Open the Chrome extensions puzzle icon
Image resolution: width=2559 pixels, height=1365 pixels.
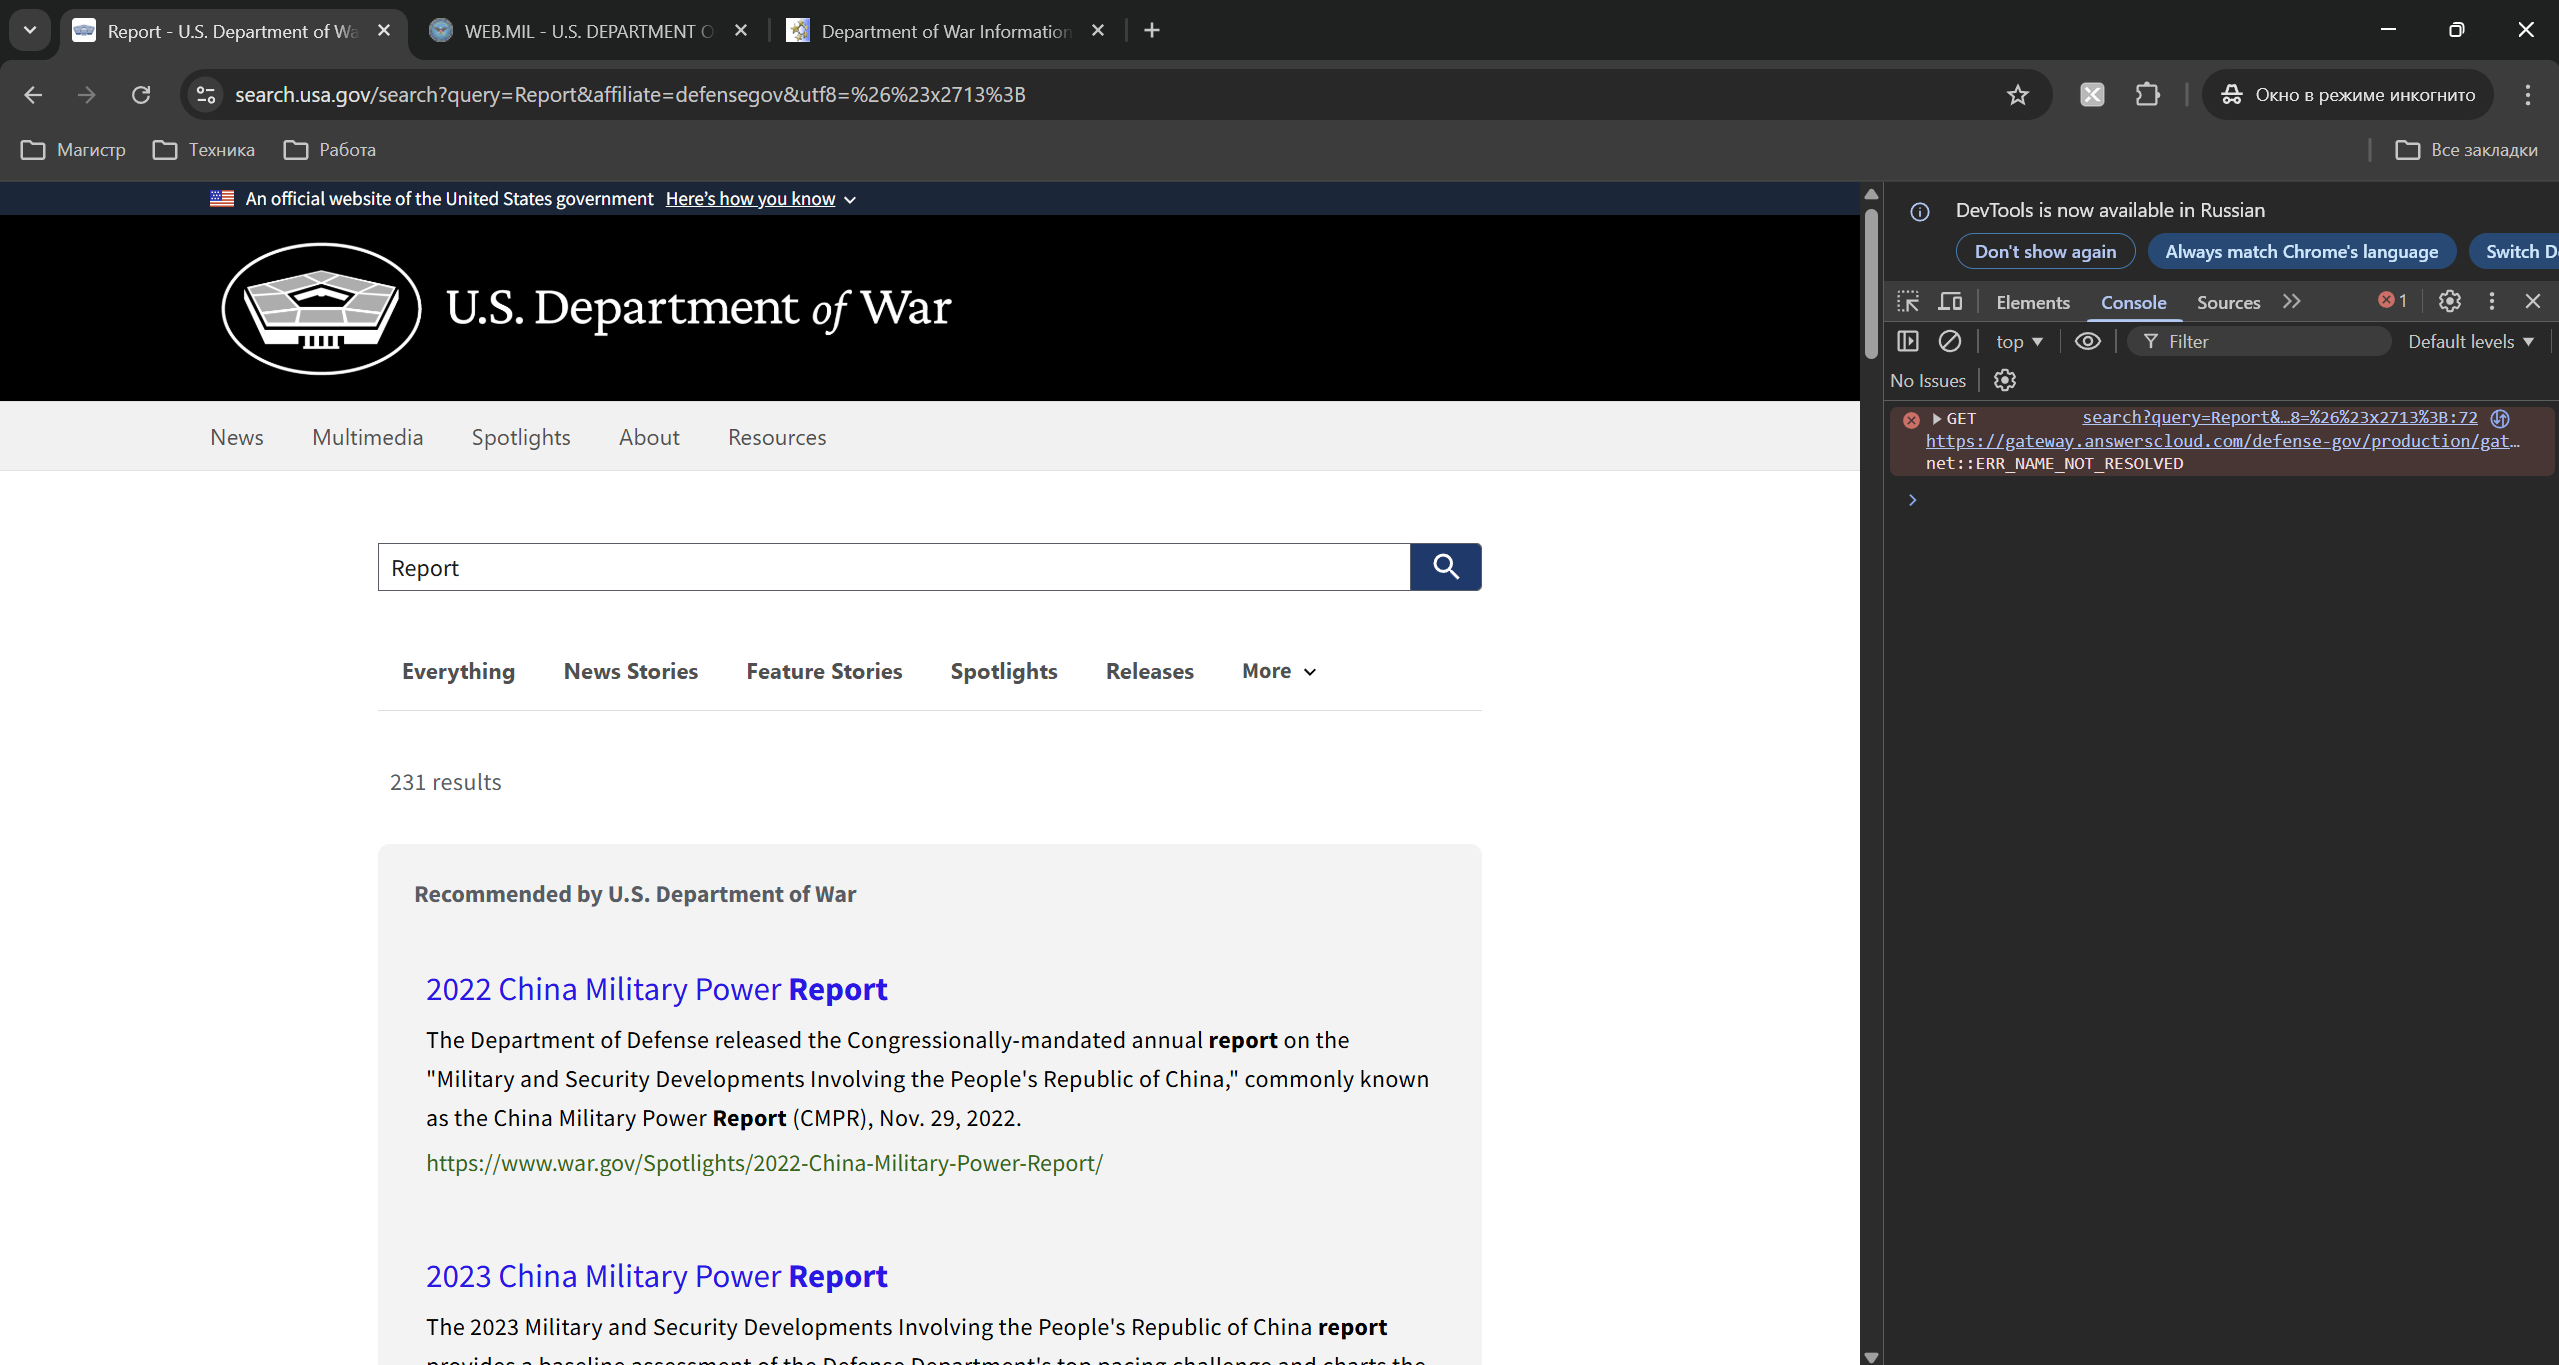pos(2146,94)
